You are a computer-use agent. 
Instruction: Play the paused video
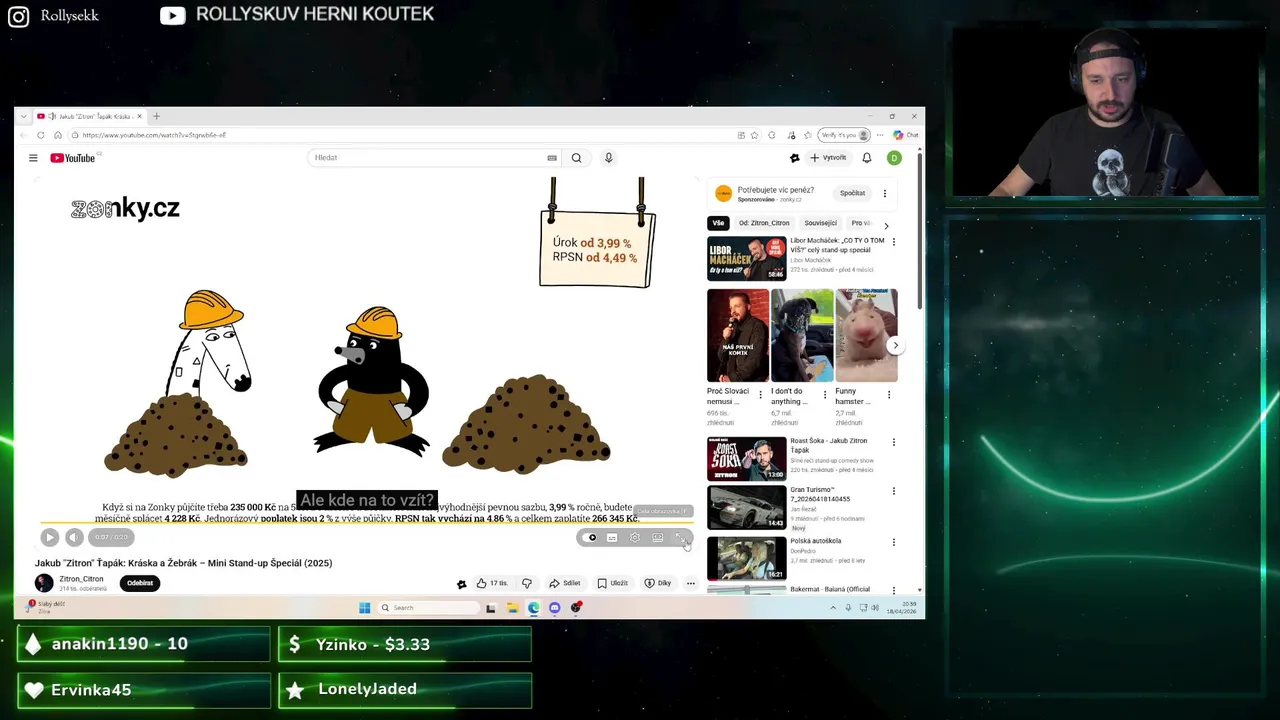click(49, 537)
